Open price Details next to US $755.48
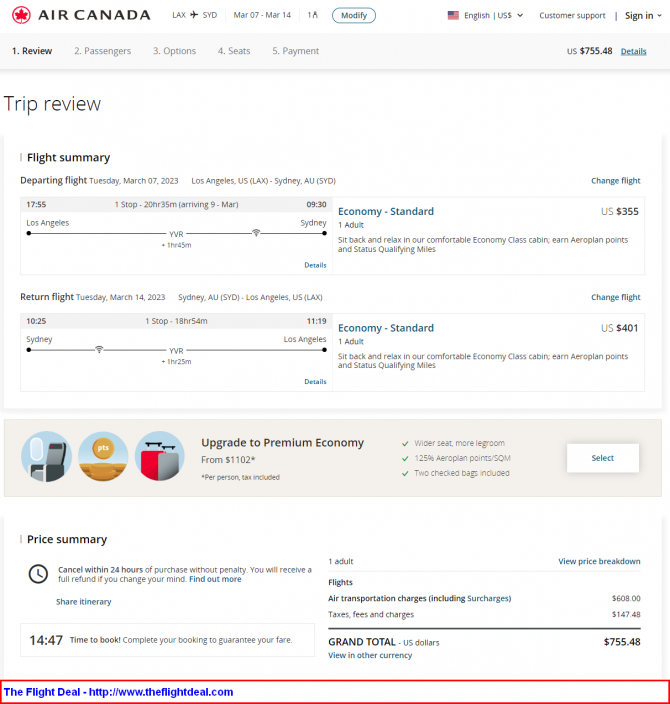Image resolution: width=670 pixels, height=704 pixels. (633, 51)
